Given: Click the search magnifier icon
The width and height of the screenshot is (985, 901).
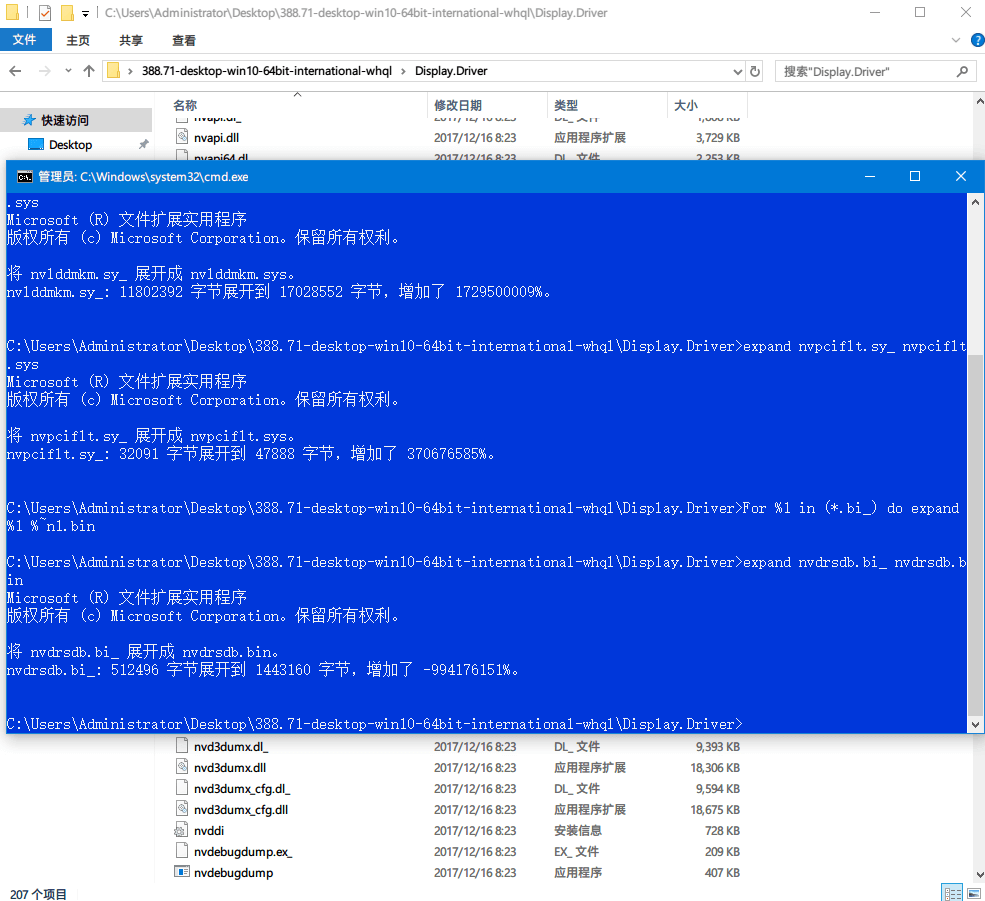Looking at the screenshot, I should click(x=962, y=72).
